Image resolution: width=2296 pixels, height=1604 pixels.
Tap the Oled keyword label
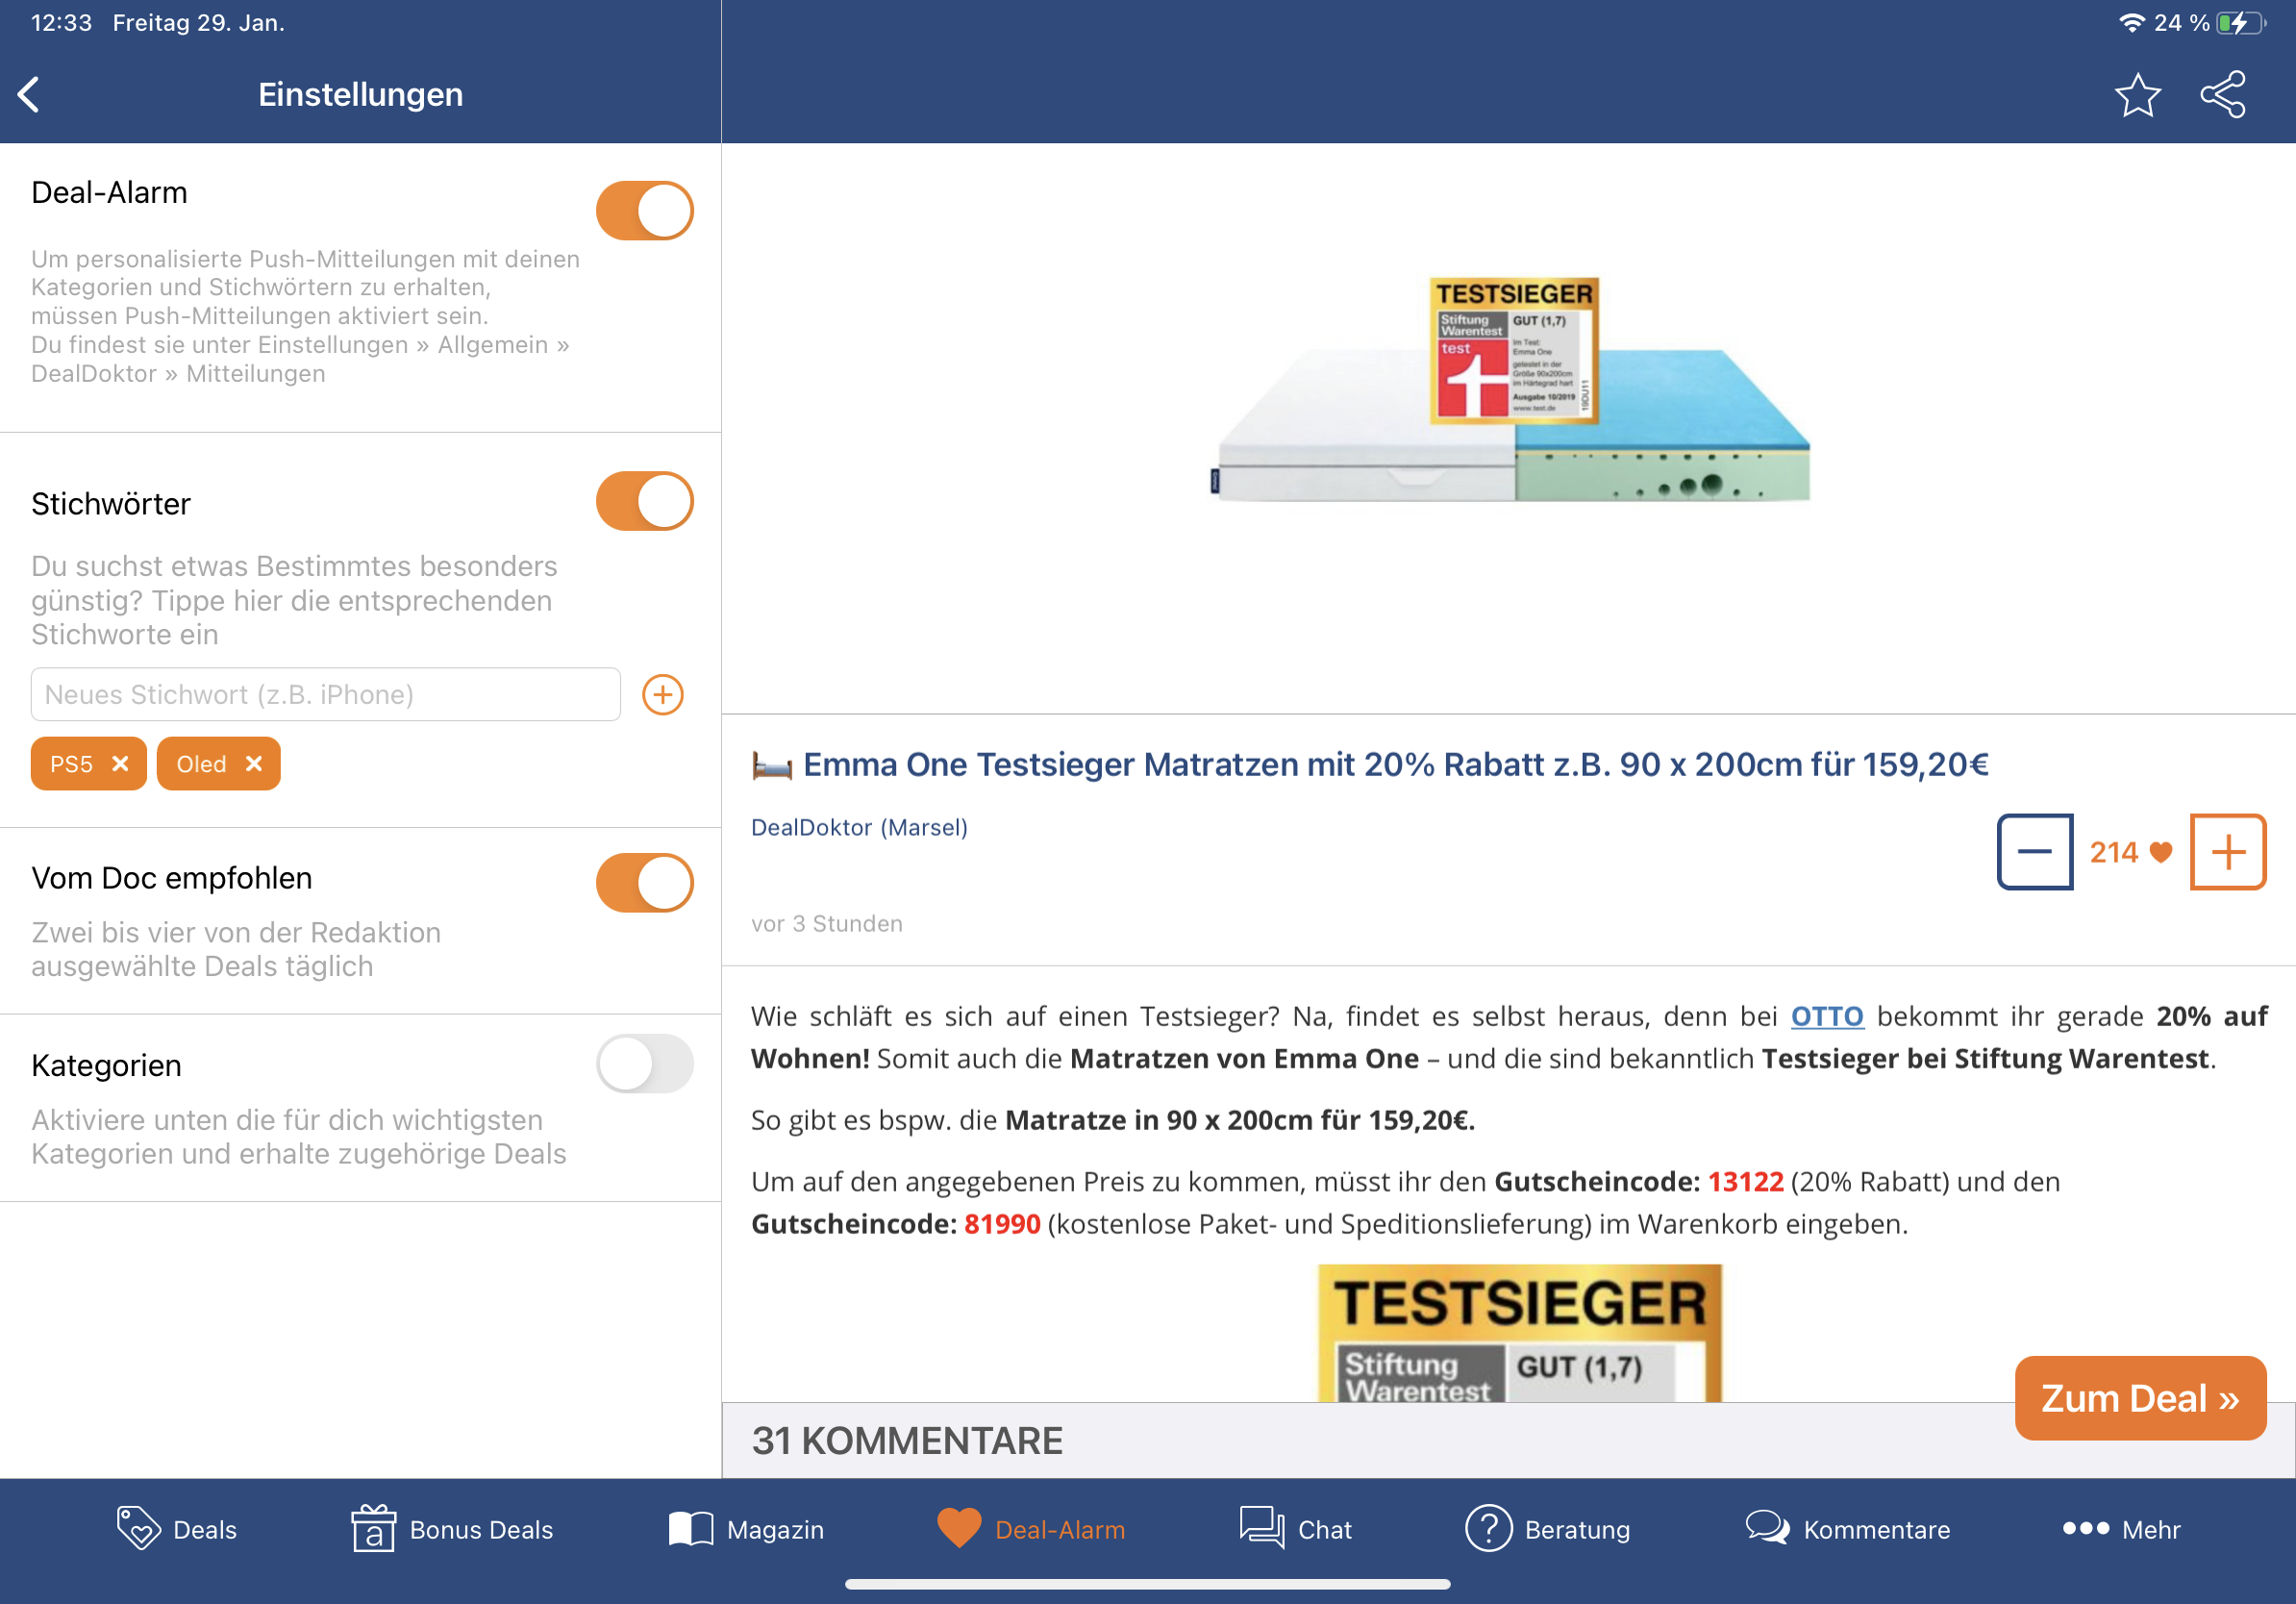(201, 764)
